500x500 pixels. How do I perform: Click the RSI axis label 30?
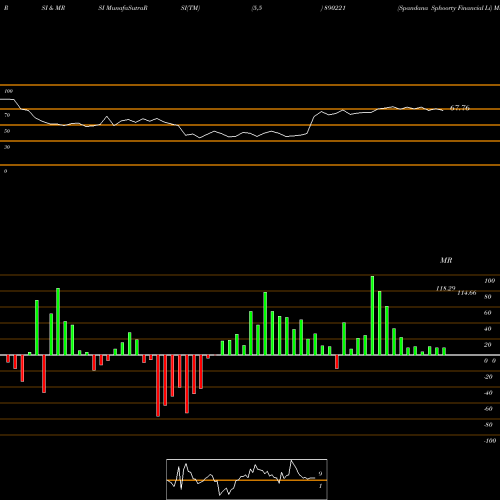[7, 147]
